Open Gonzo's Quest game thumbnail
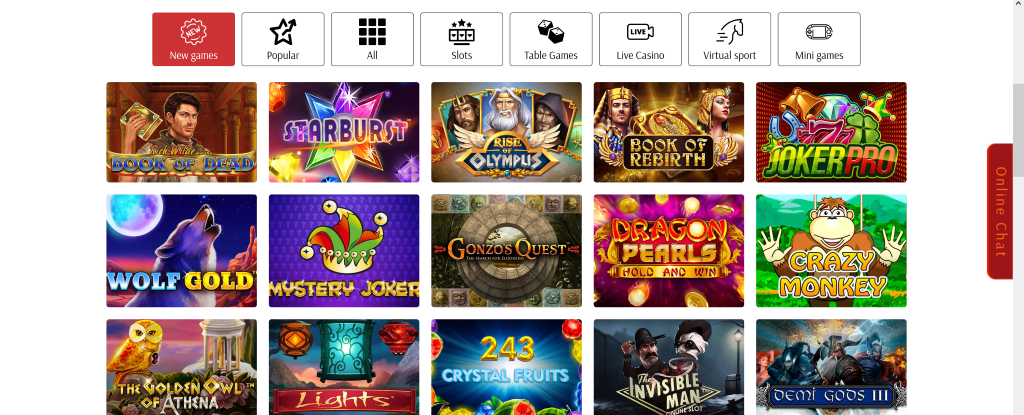 pyautogui.click(x=506, y=250)
